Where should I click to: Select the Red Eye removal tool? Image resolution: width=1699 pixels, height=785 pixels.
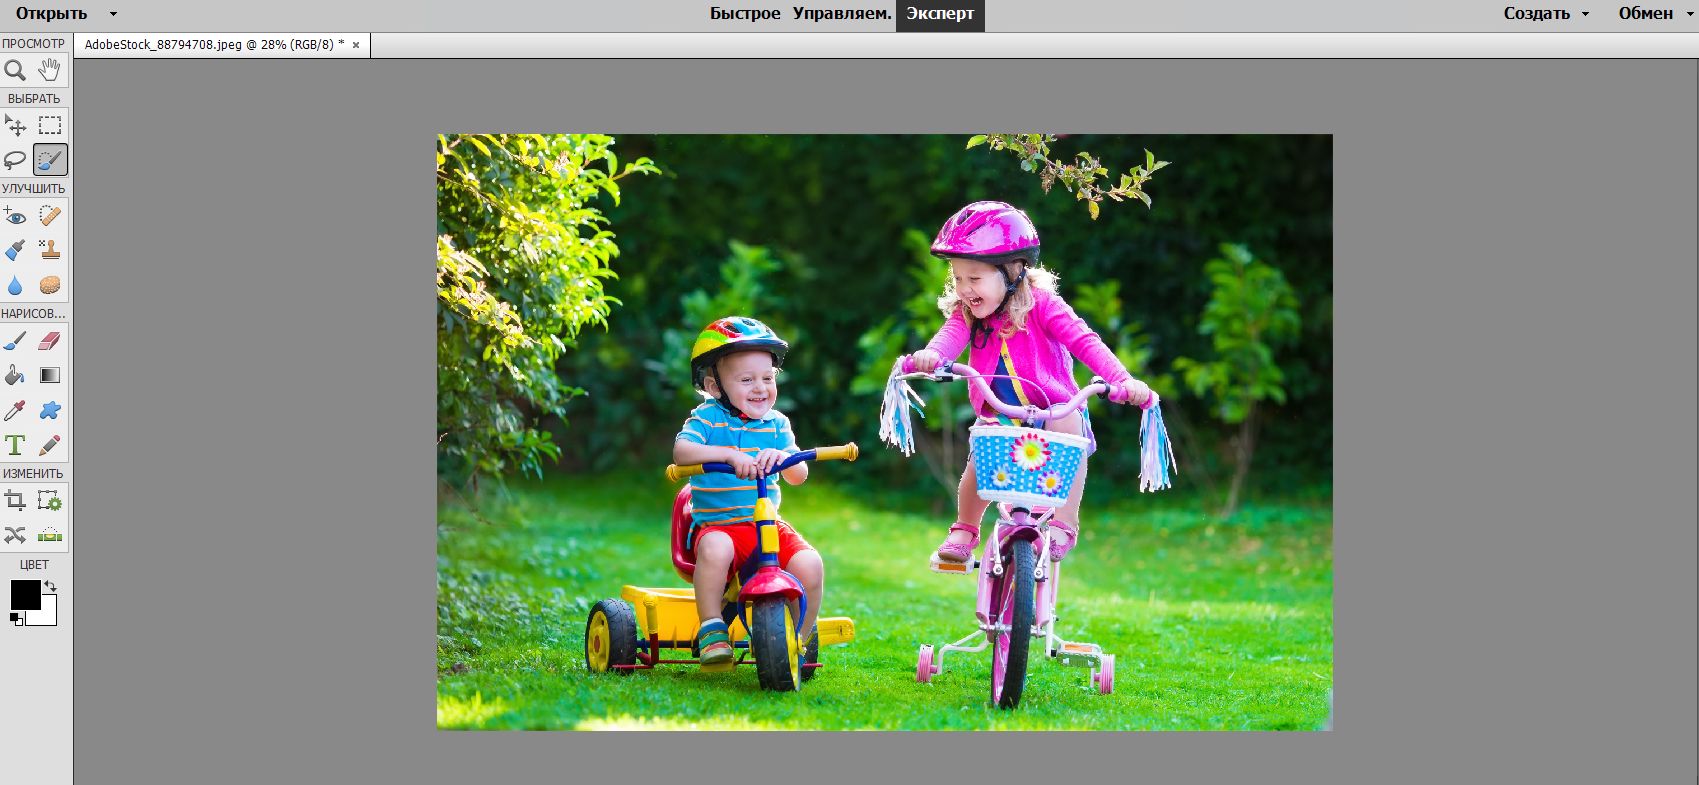pos(15,215)
